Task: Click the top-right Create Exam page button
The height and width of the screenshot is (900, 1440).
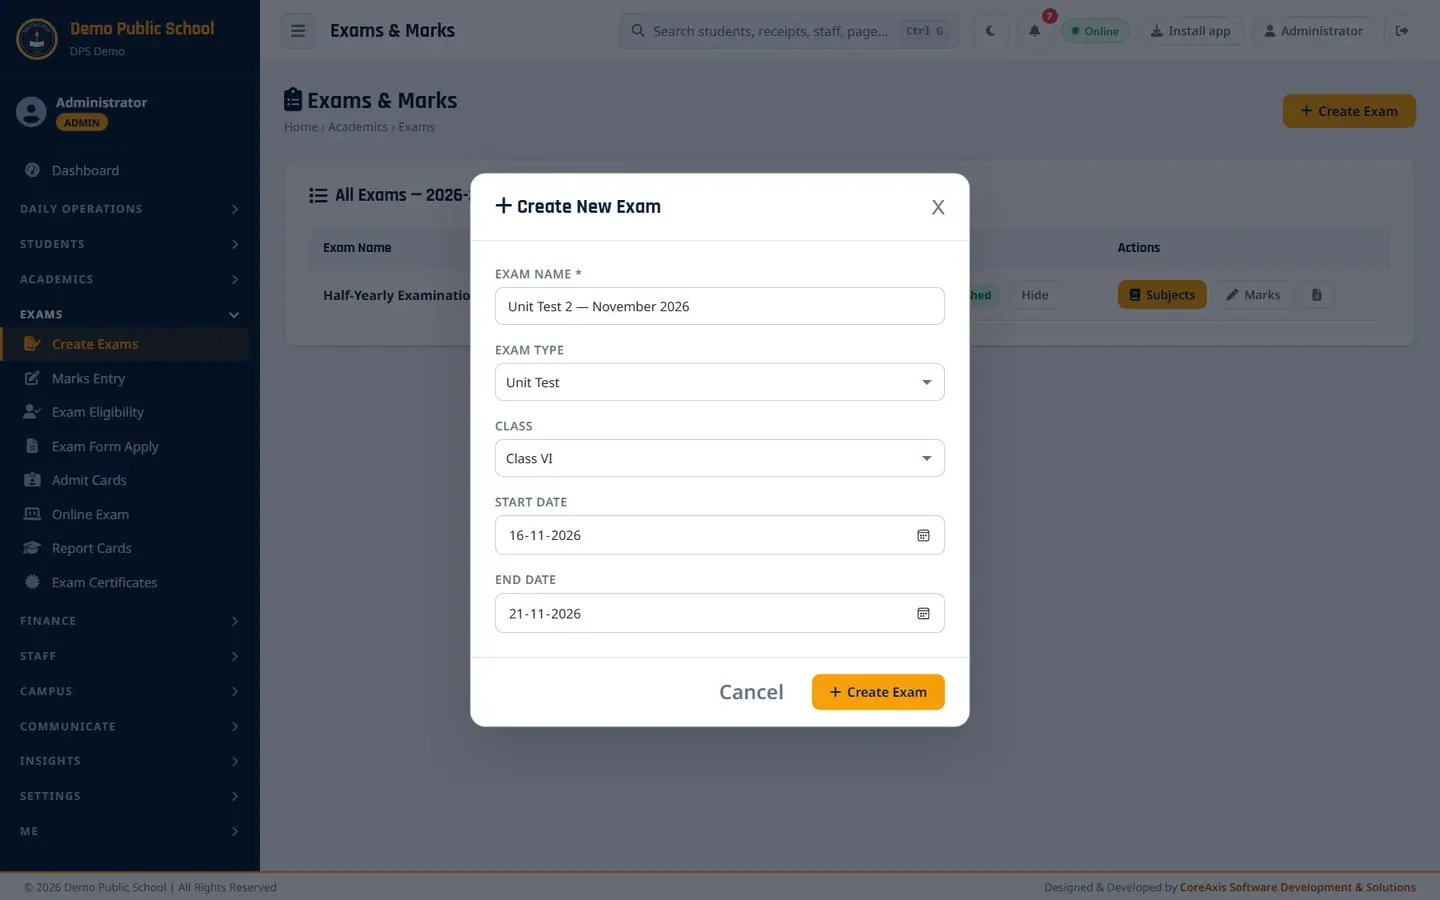Action: 1349,111
